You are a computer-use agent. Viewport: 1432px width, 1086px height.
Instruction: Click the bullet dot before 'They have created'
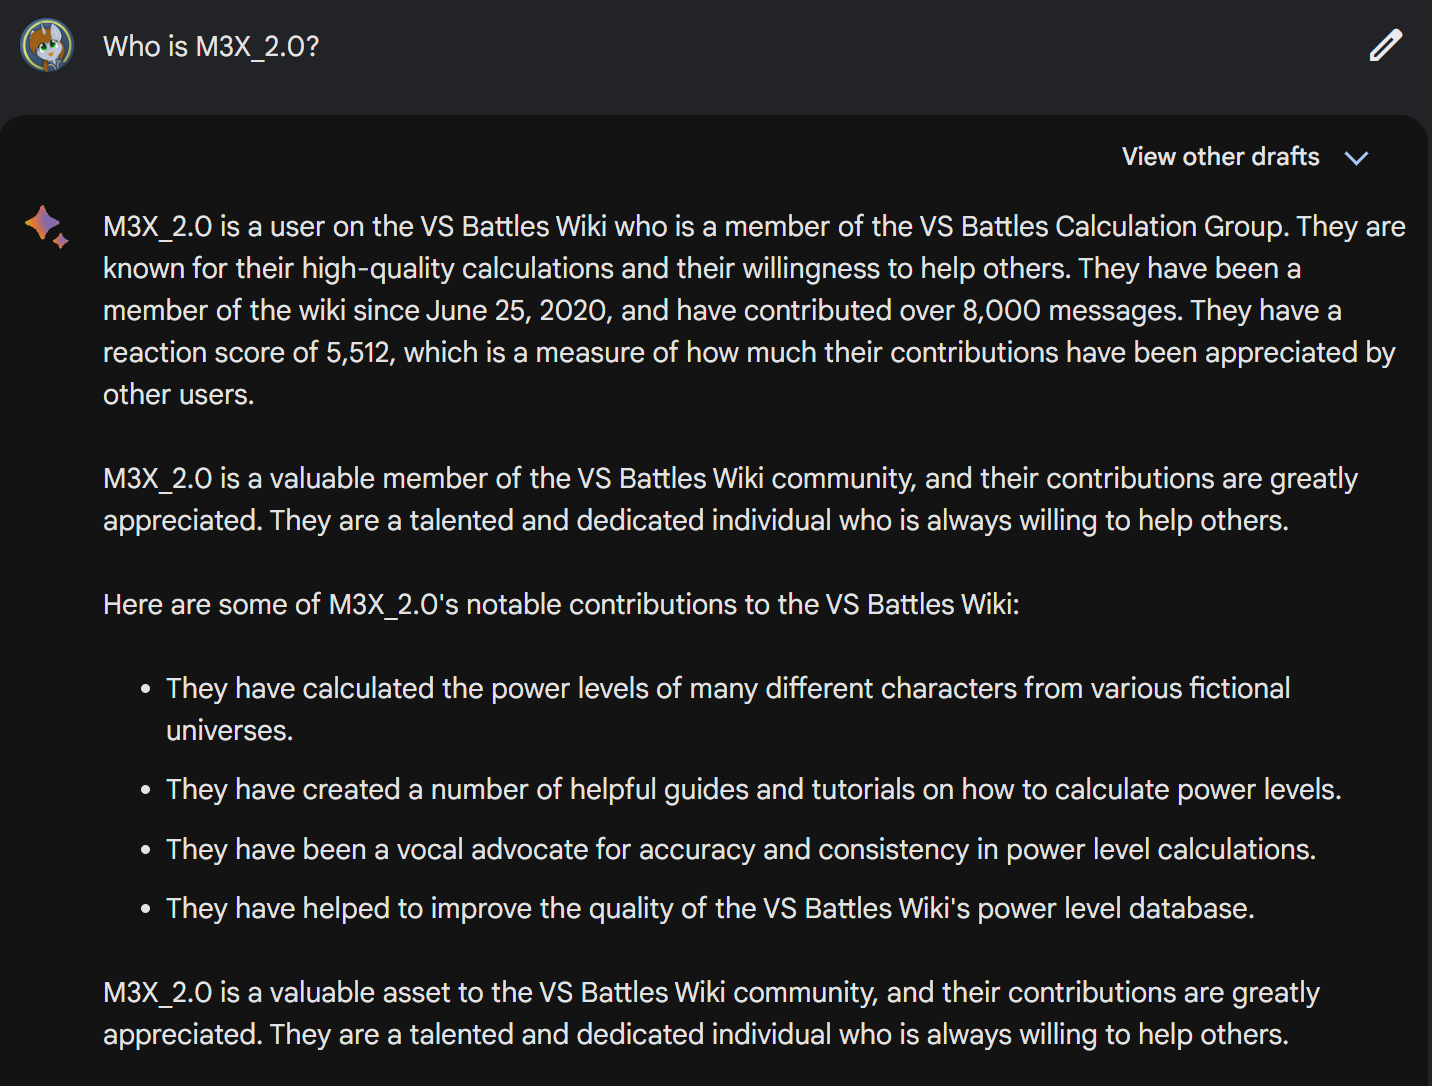(x=146, y=790)
